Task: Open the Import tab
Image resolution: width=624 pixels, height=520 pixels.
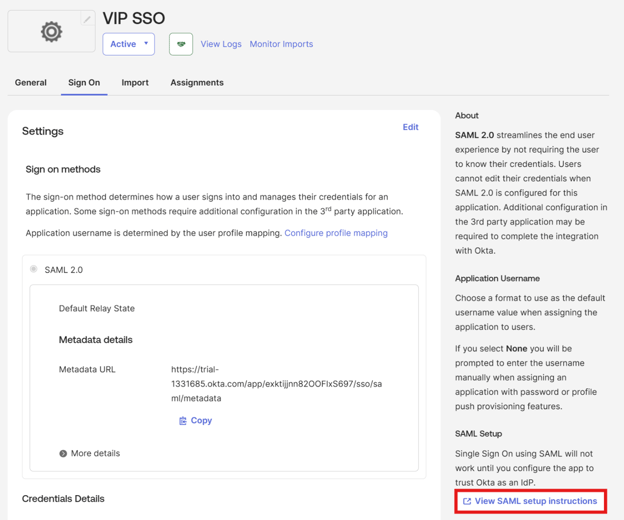Action: click(135, 82)
